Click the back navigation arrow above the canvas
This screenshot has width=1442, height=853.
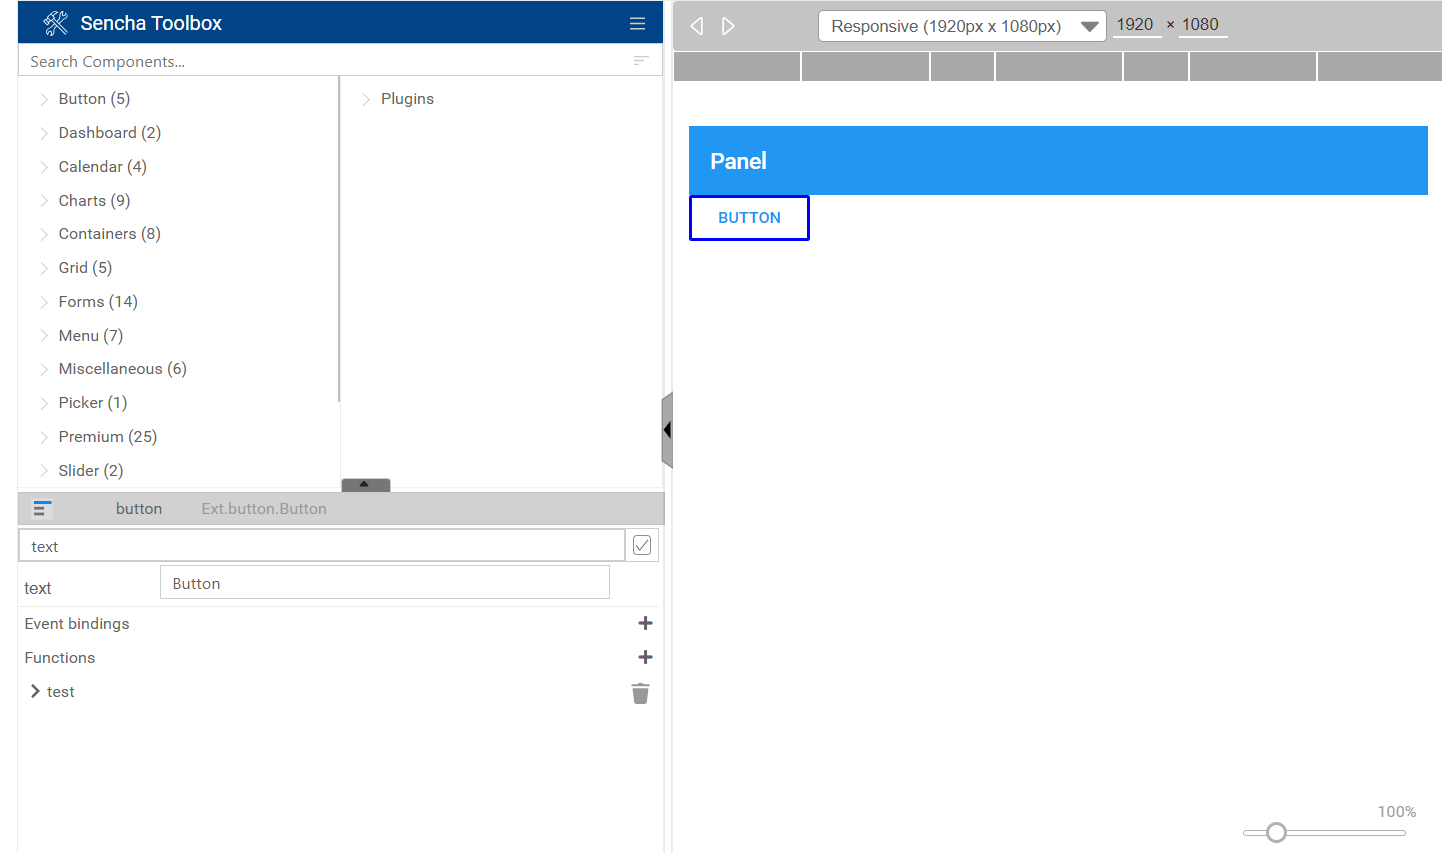tap(696, 25)
